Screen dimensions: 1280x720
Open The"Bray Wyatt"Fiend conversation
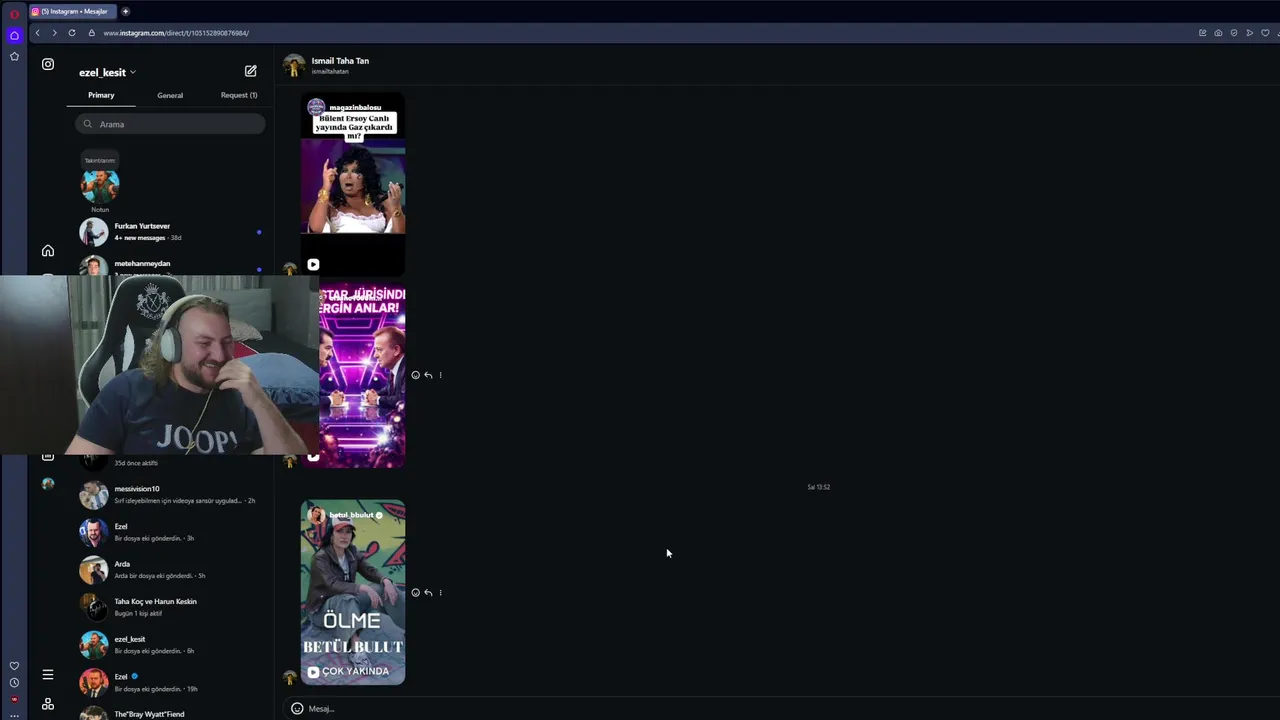[x=170, y=713]
